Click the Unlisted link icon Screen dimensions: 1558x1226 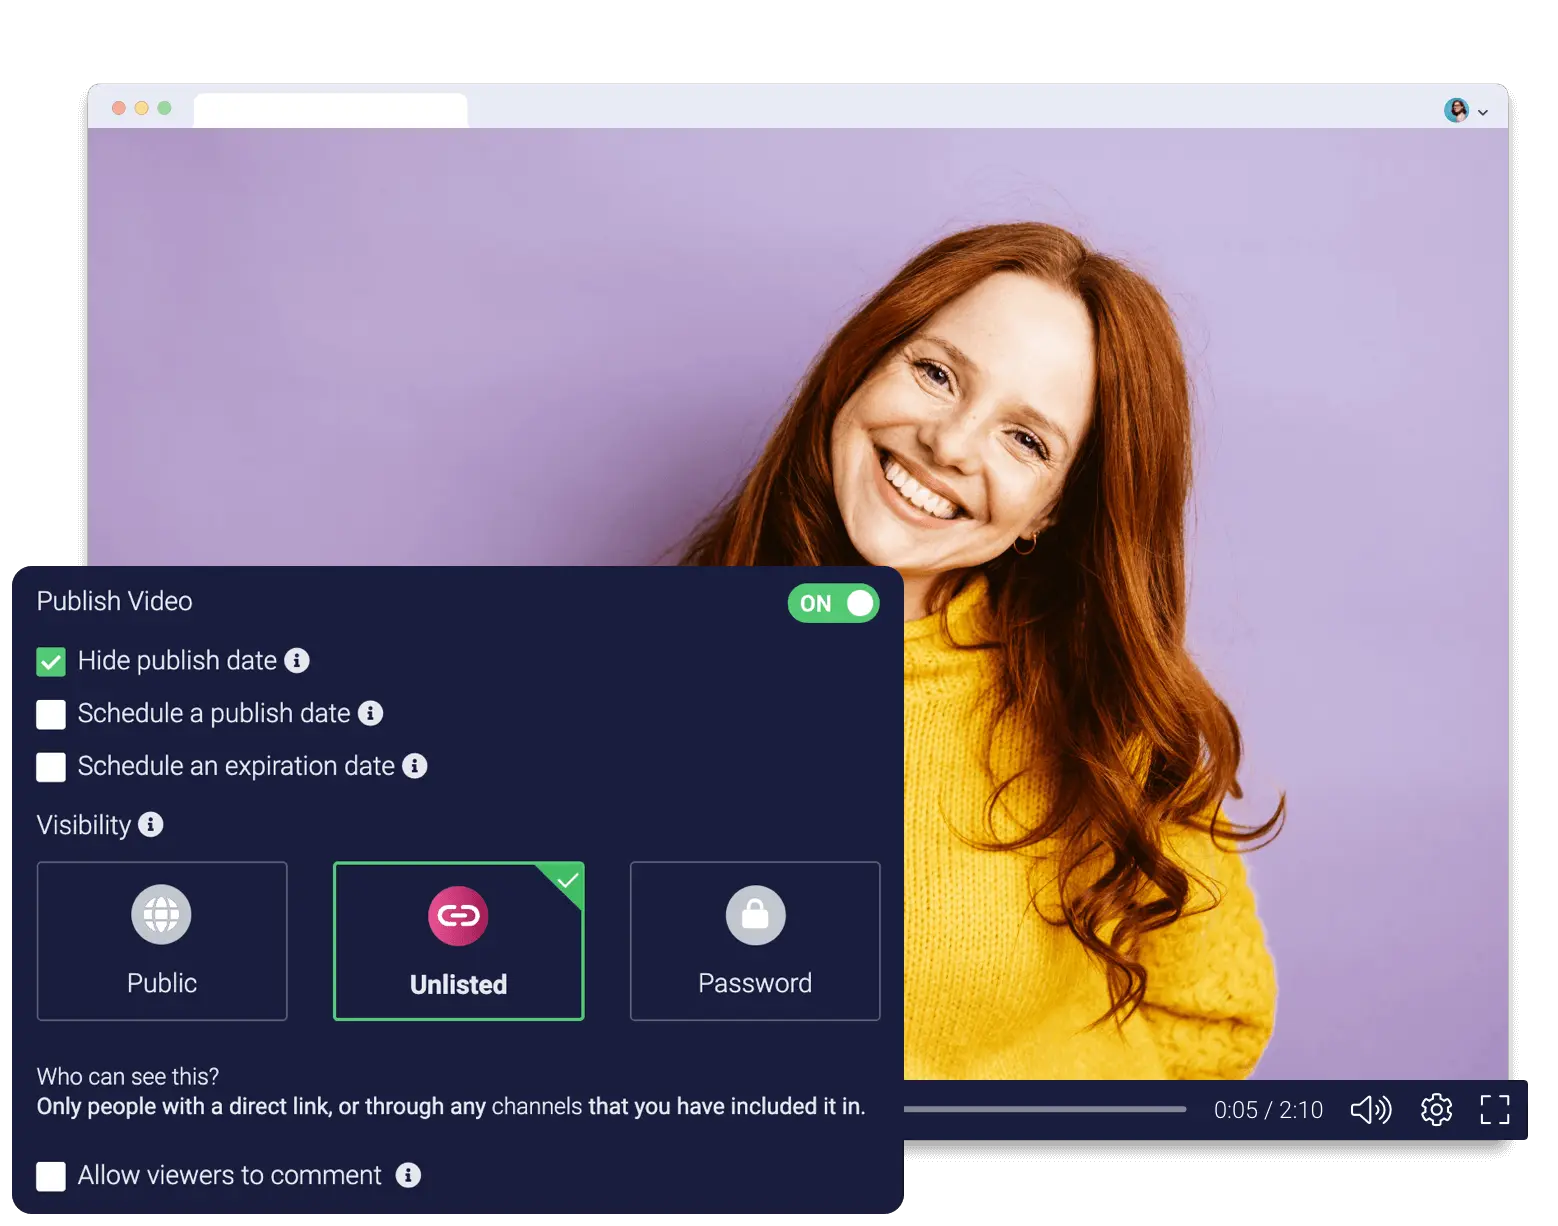click(458, 914)
